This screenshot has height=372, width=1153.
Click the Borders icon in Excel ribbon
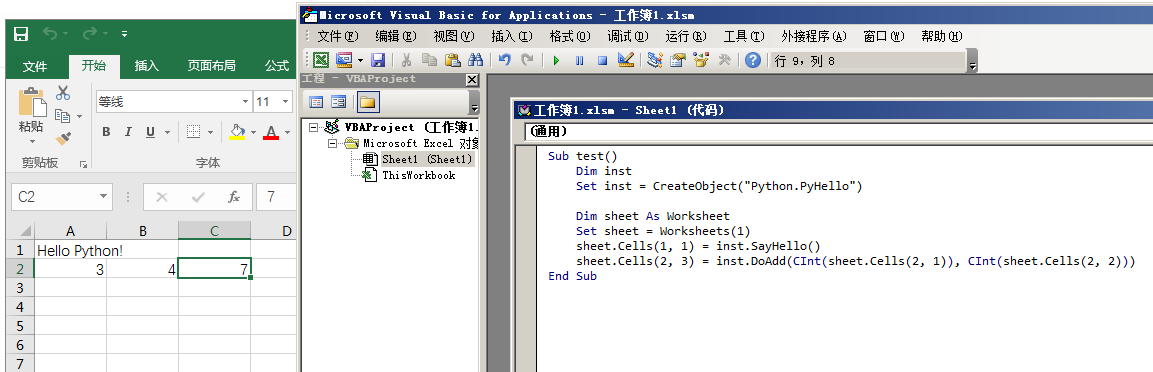tap(193, 132)
